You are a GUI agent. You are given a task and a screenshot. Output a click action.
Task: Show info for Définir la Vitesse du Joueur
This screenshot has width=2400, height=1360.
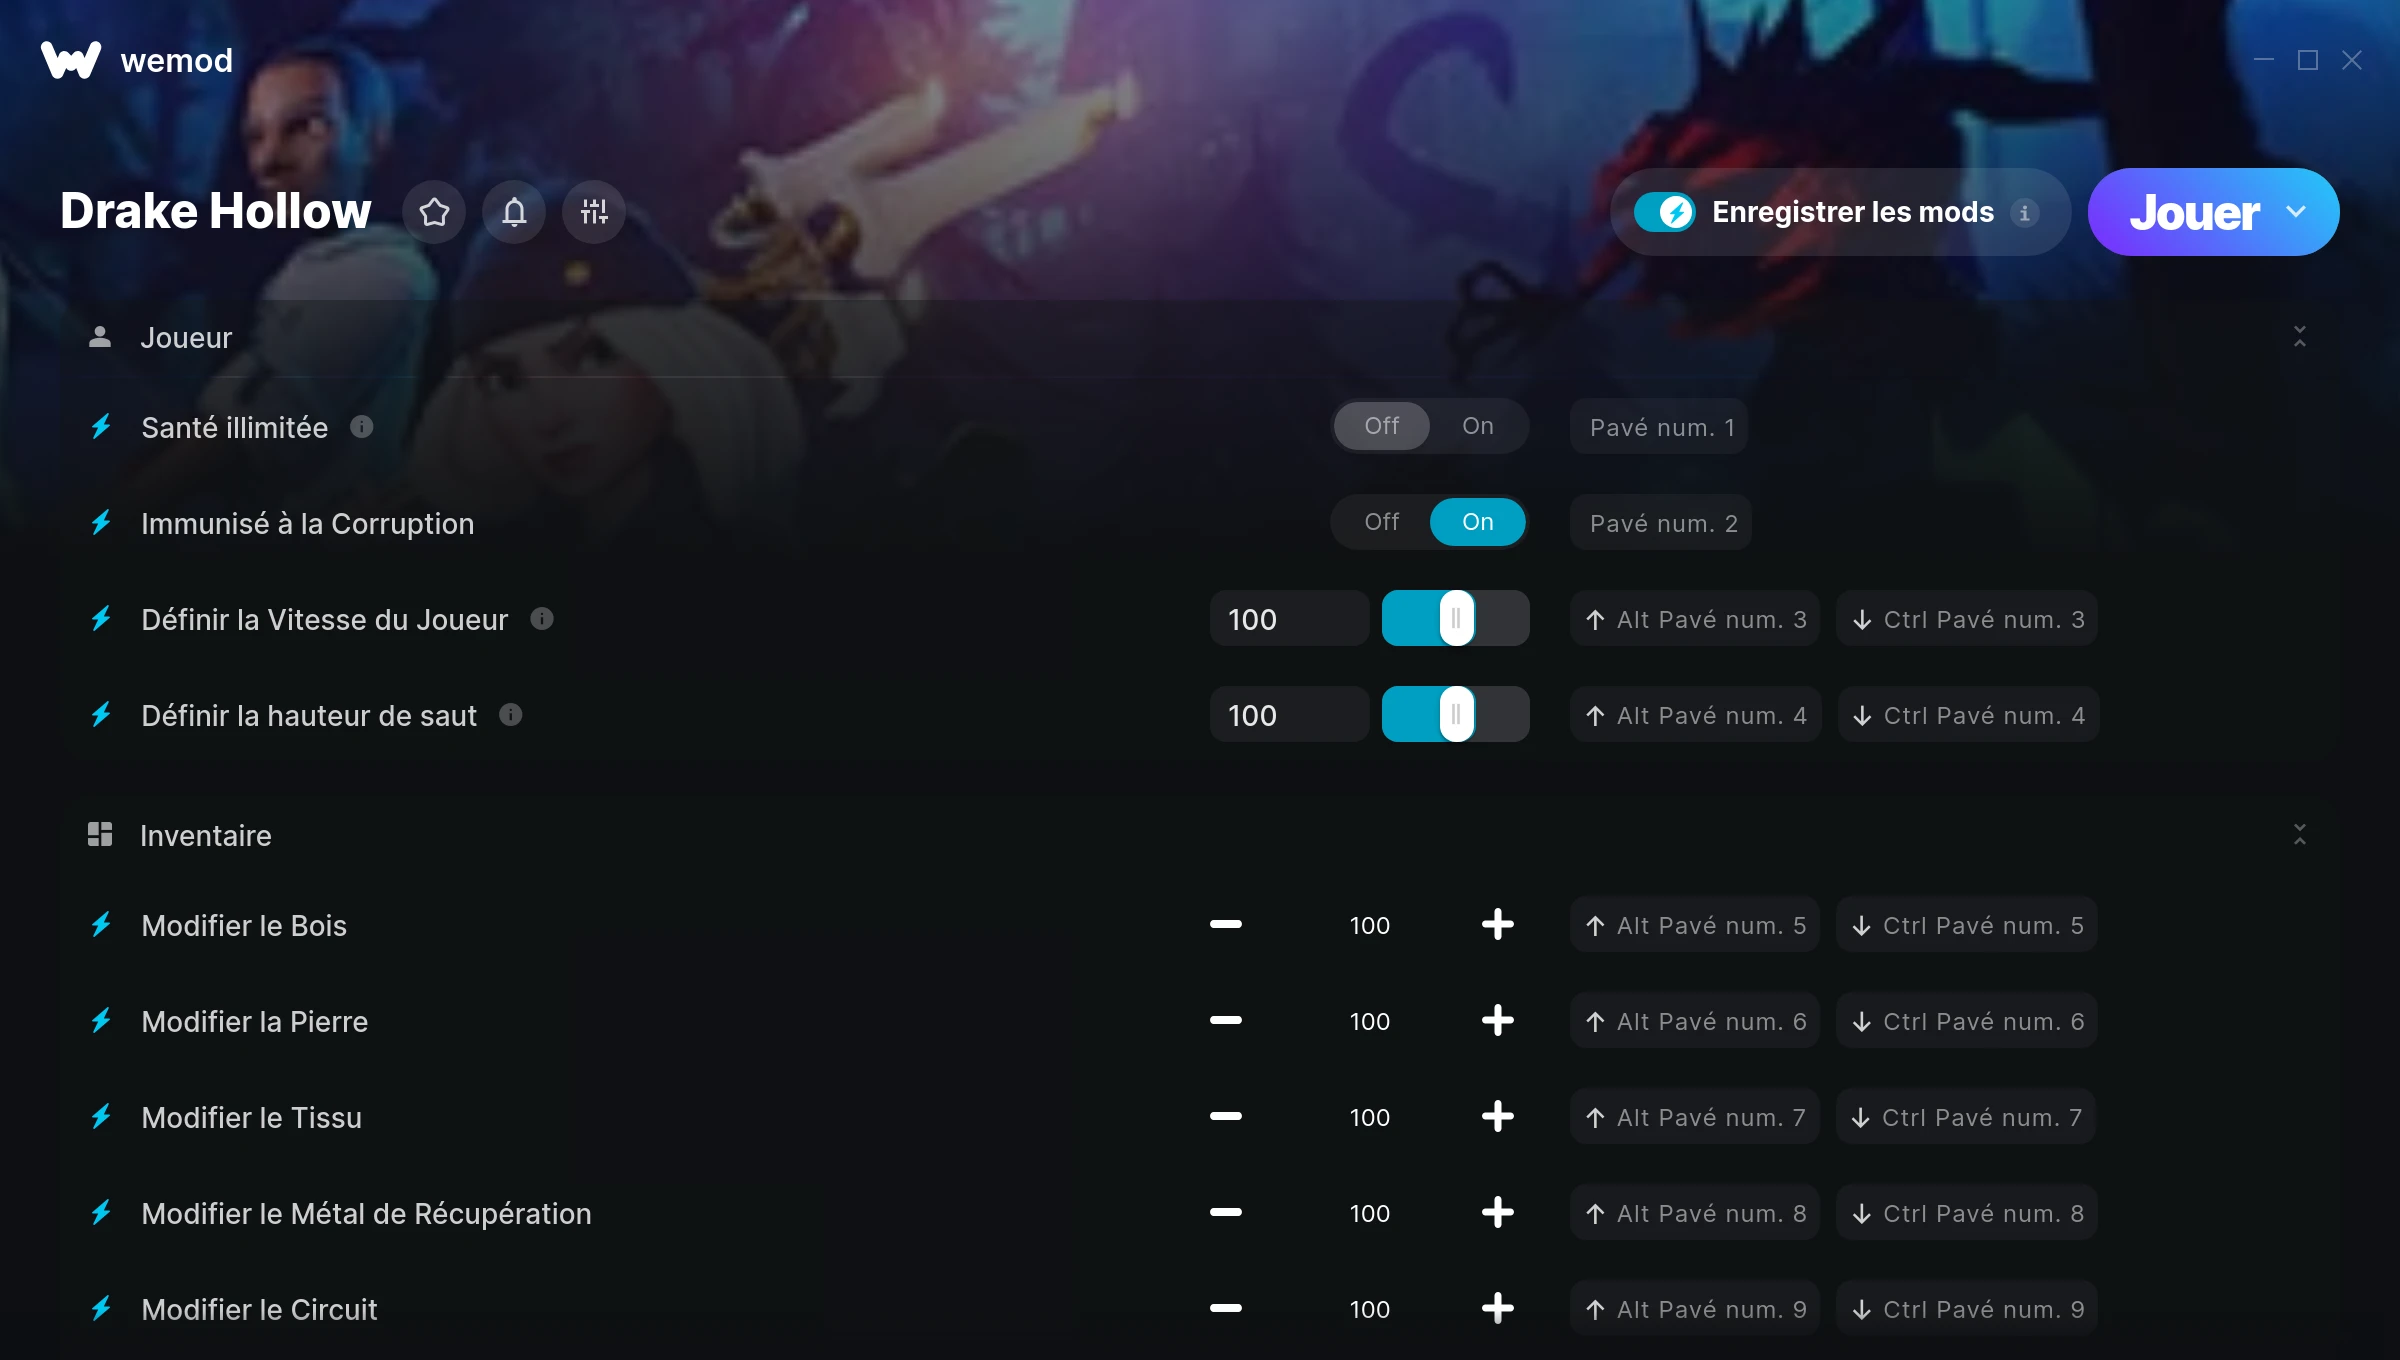pos(542,619)
